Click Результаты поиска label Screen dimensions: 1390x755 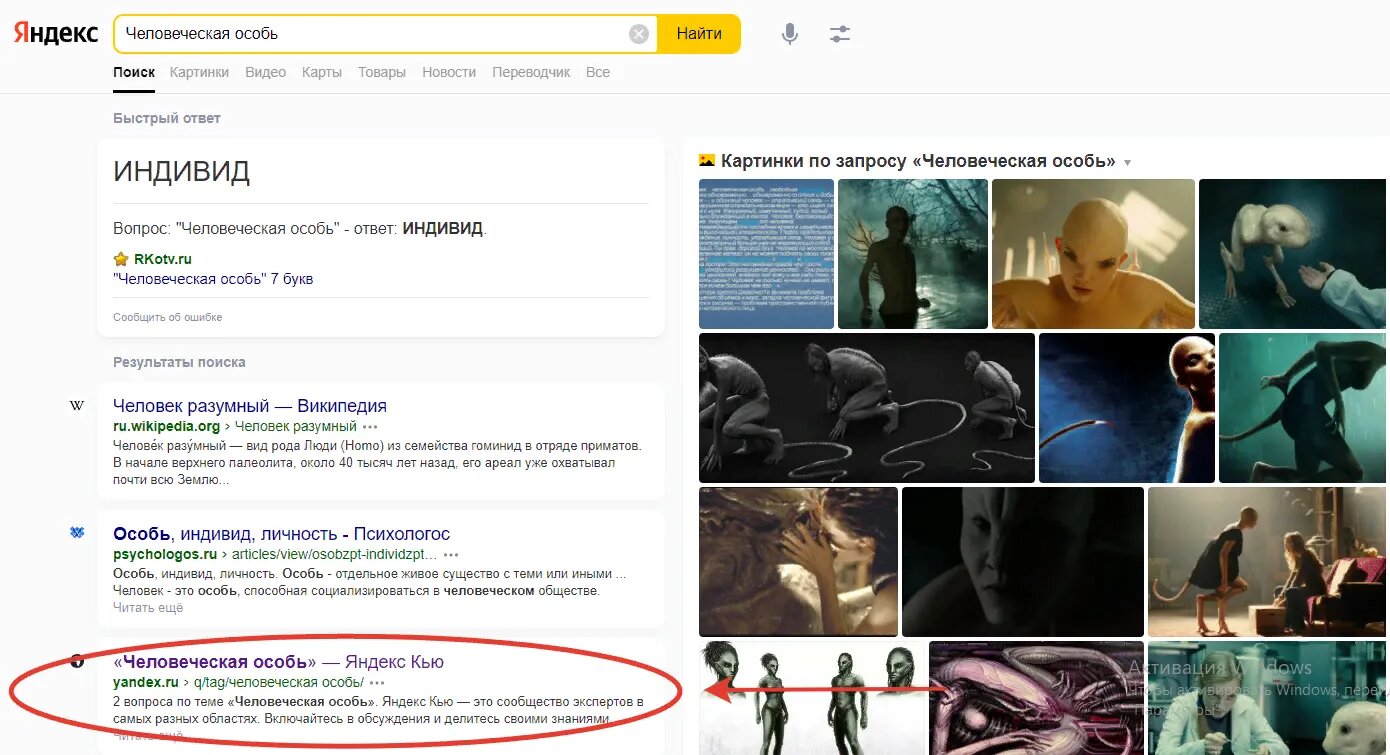pyautogui.click(x=179, y=362)
